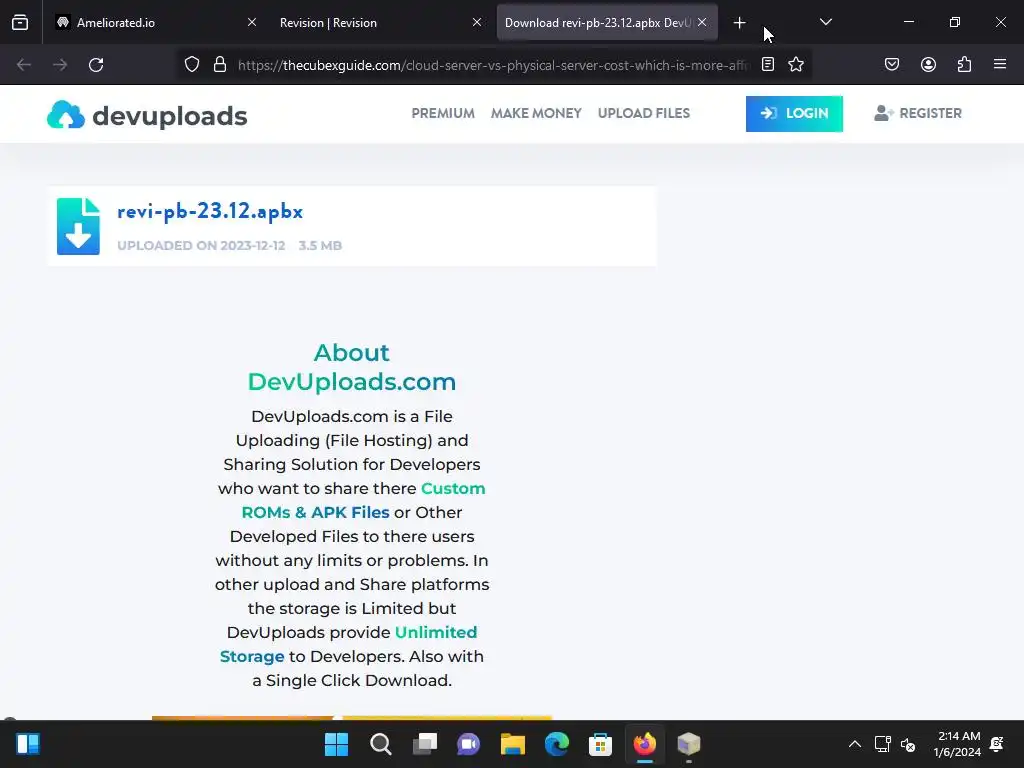The width and height of the screenshot is (1024, 768).
Task: Show hidden system tray icons
Action: tap(854, 744)
